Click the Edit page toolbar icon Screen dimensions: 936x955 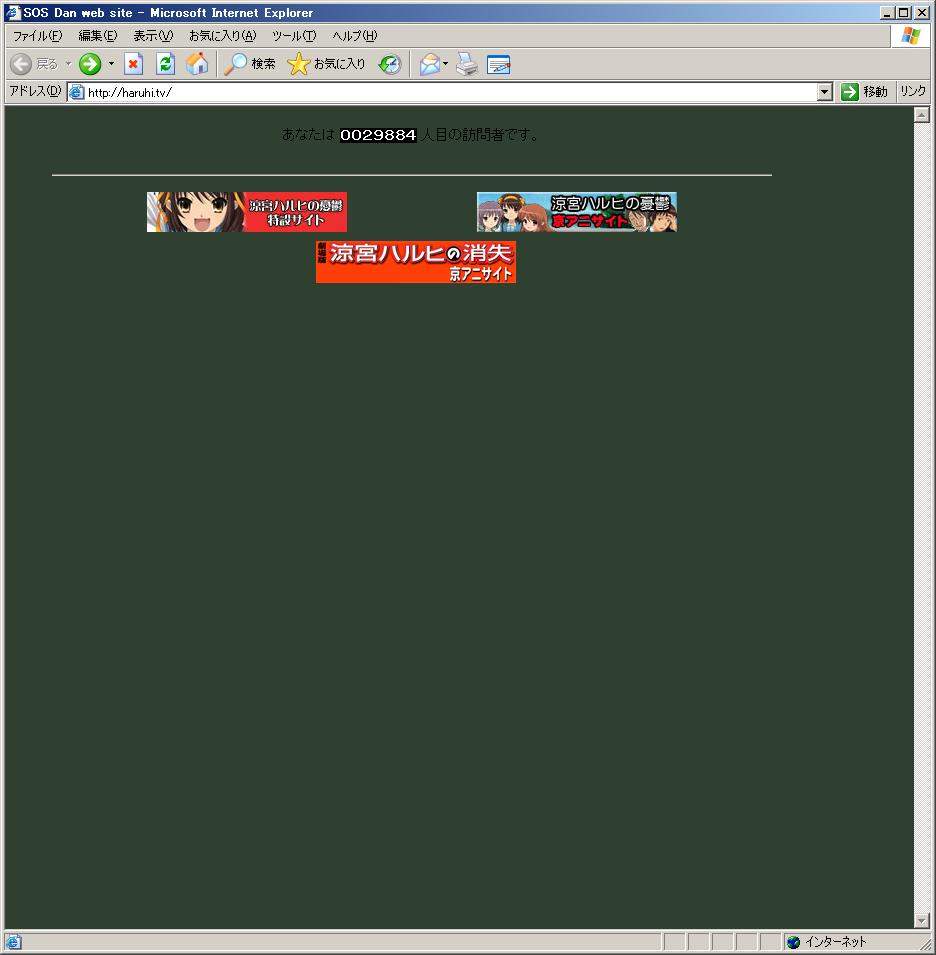pos(499,64)
